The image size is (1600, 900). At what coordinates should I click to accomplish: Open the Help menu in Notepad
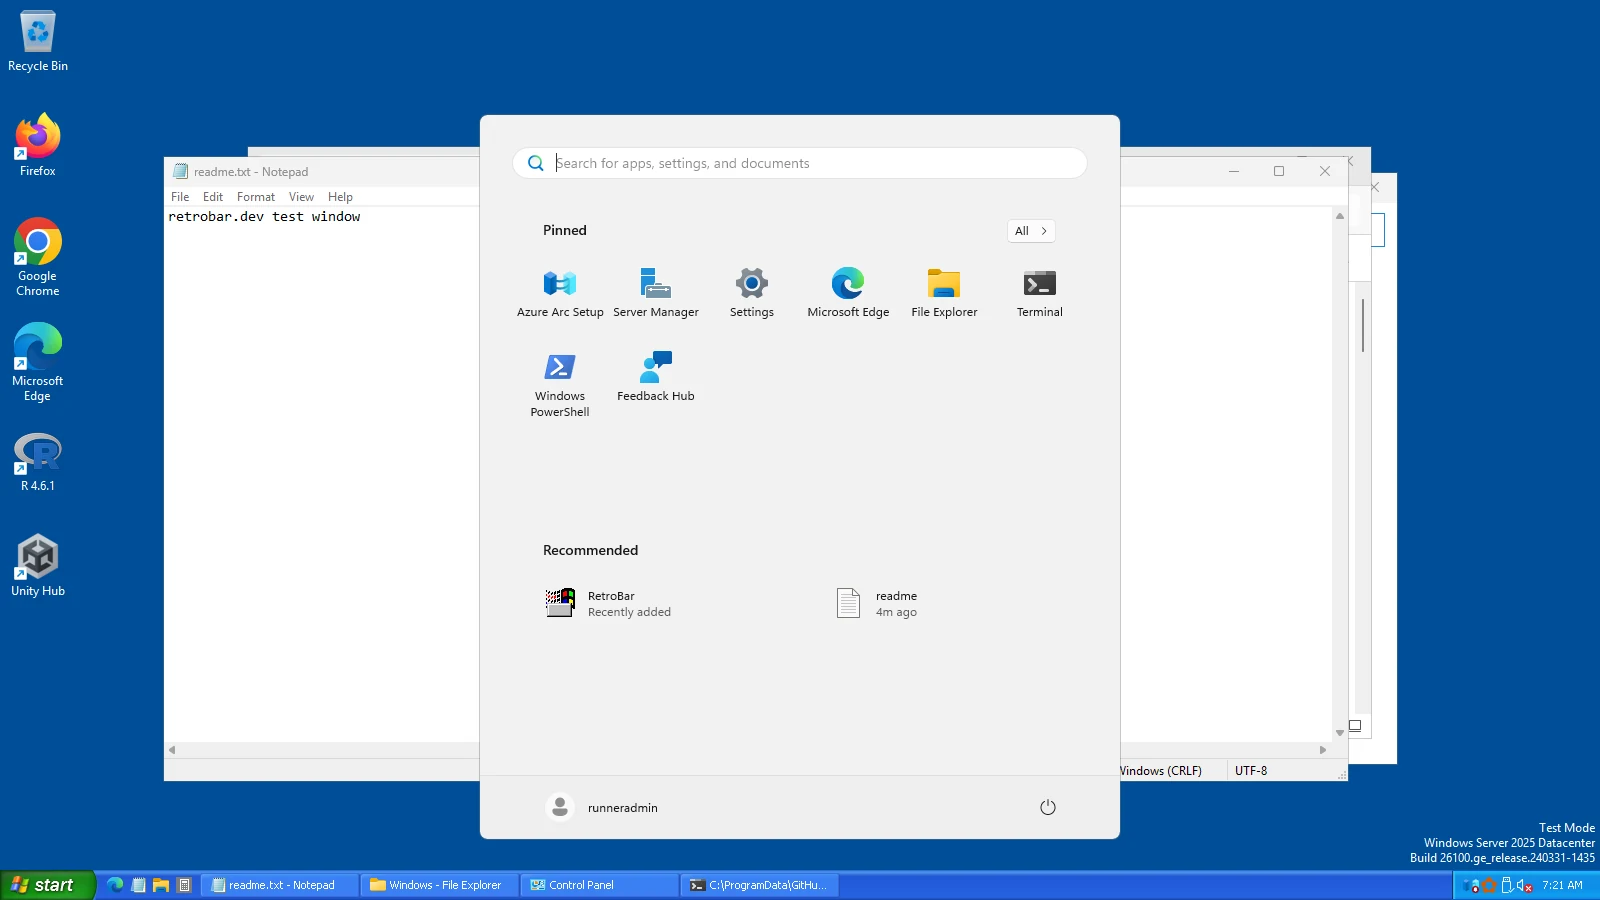tap(340, 197)
